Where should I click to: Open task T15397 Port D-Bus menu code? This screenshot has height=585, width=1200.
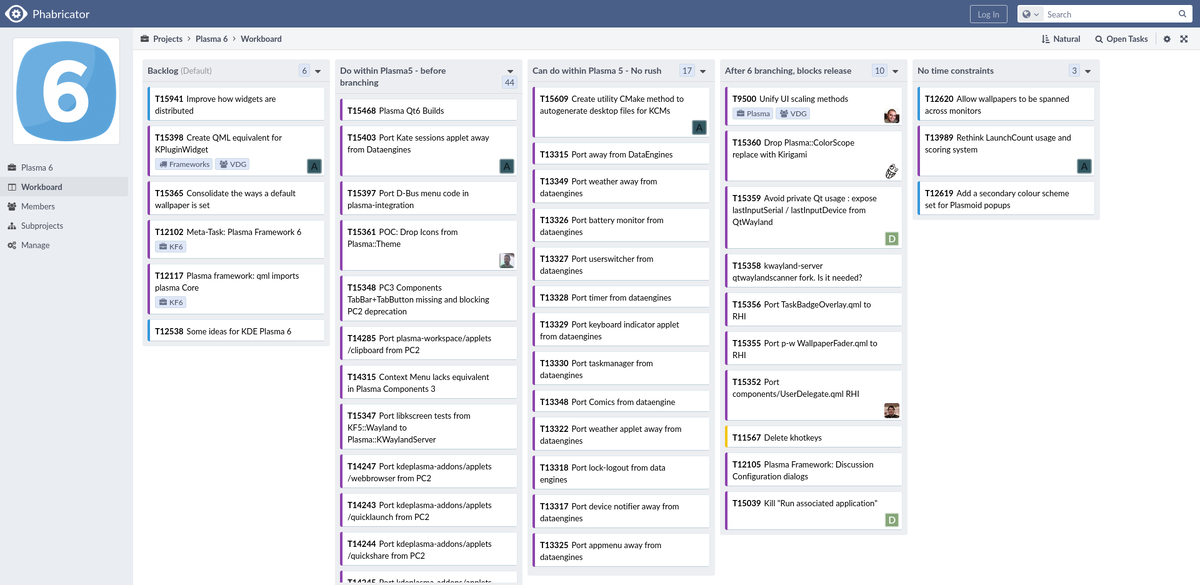coord(429,199)
